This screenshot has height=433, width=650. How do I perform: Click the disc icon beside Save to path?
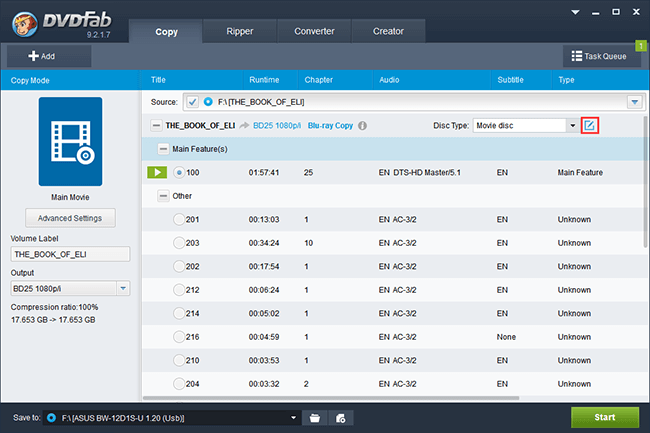coord(51,418)
